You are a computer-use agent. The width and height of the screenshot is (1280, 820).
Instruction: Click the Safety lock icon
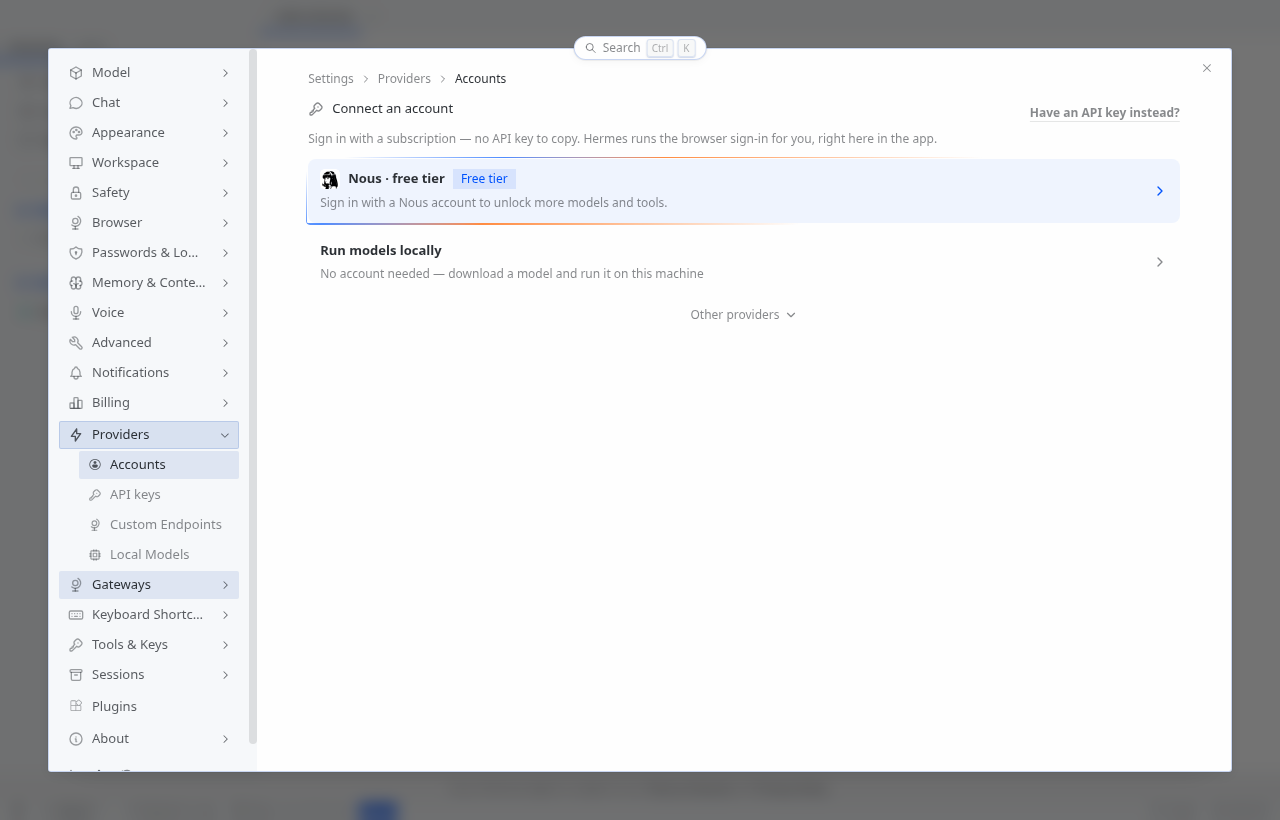(x=76, y=193)
